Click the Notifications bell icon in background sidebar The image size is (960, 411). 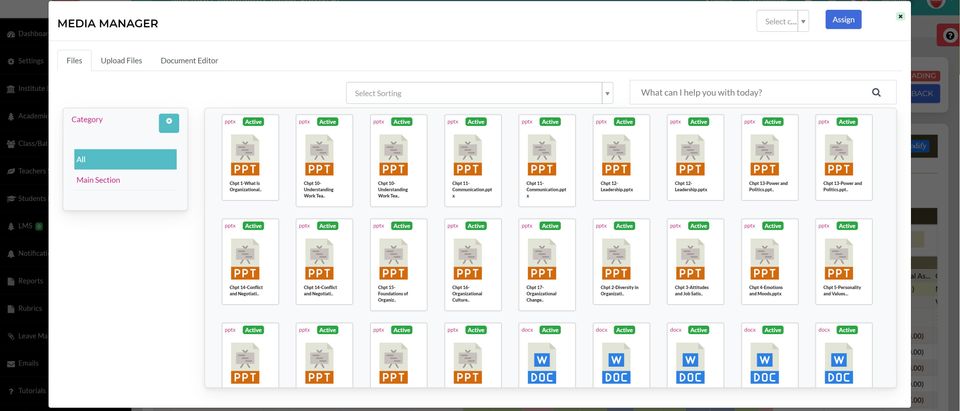(x=11, y=254)
